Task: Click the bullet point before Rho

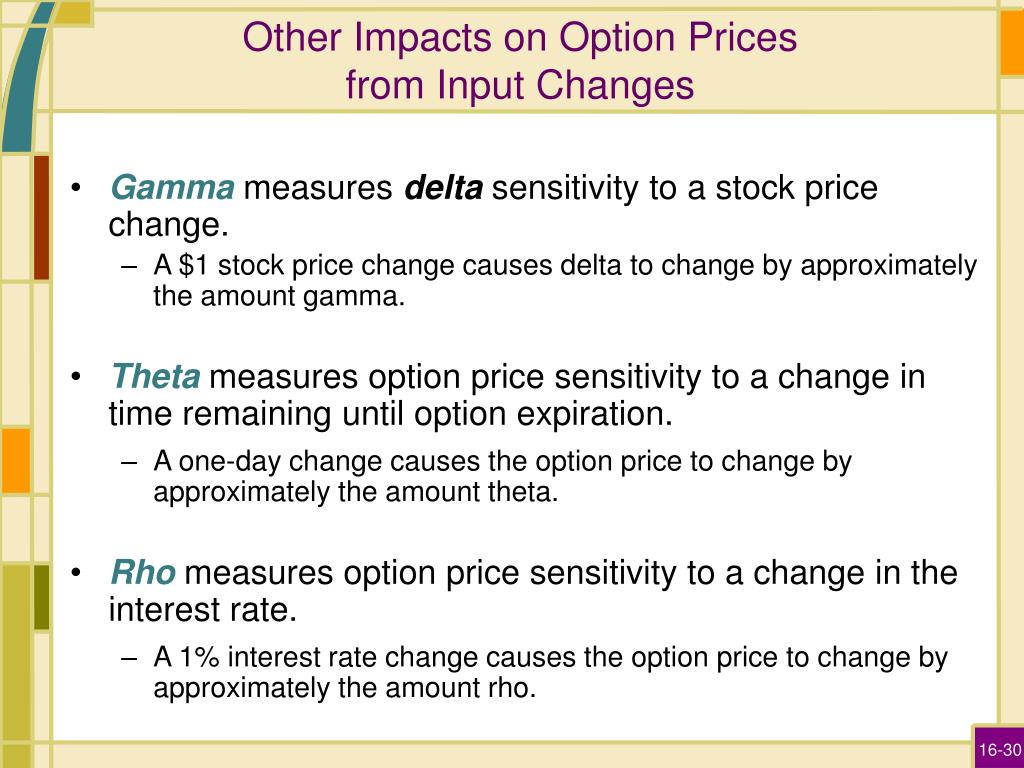Action: [x=76, y=574]
